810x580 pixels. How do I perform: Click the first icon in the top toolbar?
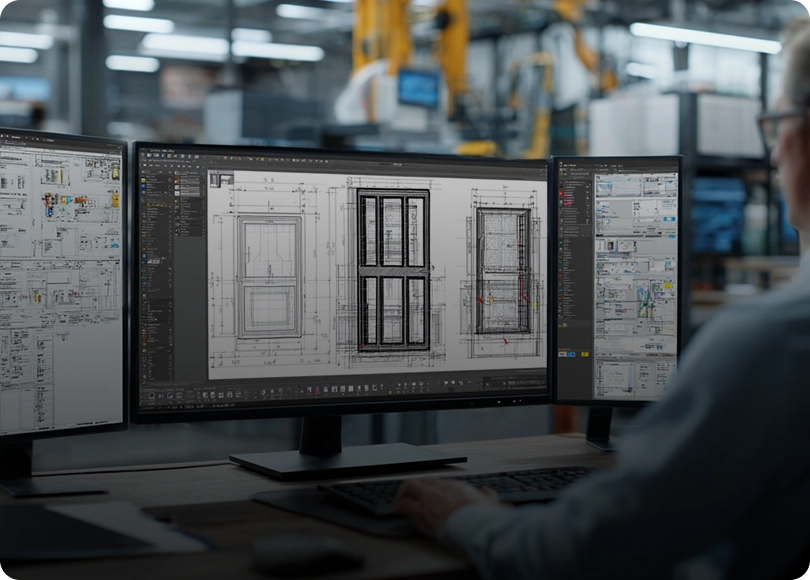pos(142,156)
